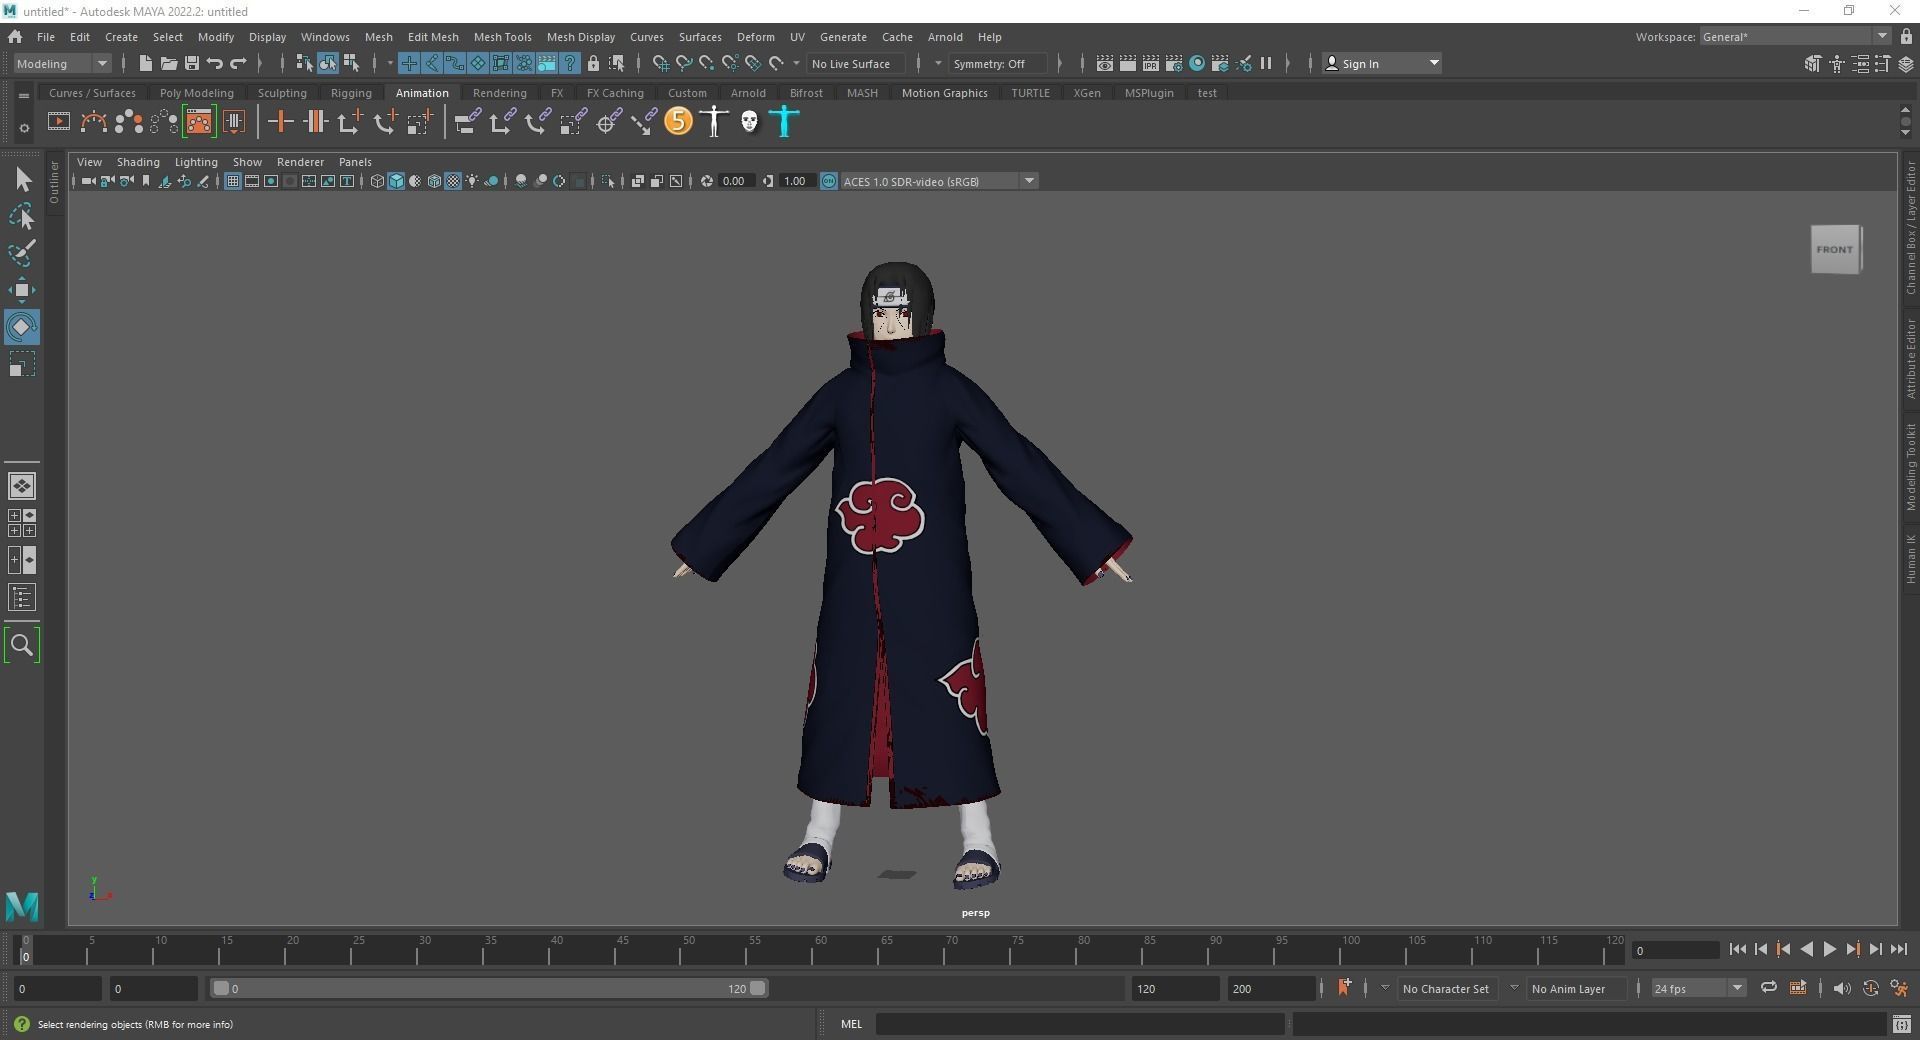Toggle playback loop mode
This screenshot has width=1920, height=1040.
pyautogui.click(x=1768, y=988)
